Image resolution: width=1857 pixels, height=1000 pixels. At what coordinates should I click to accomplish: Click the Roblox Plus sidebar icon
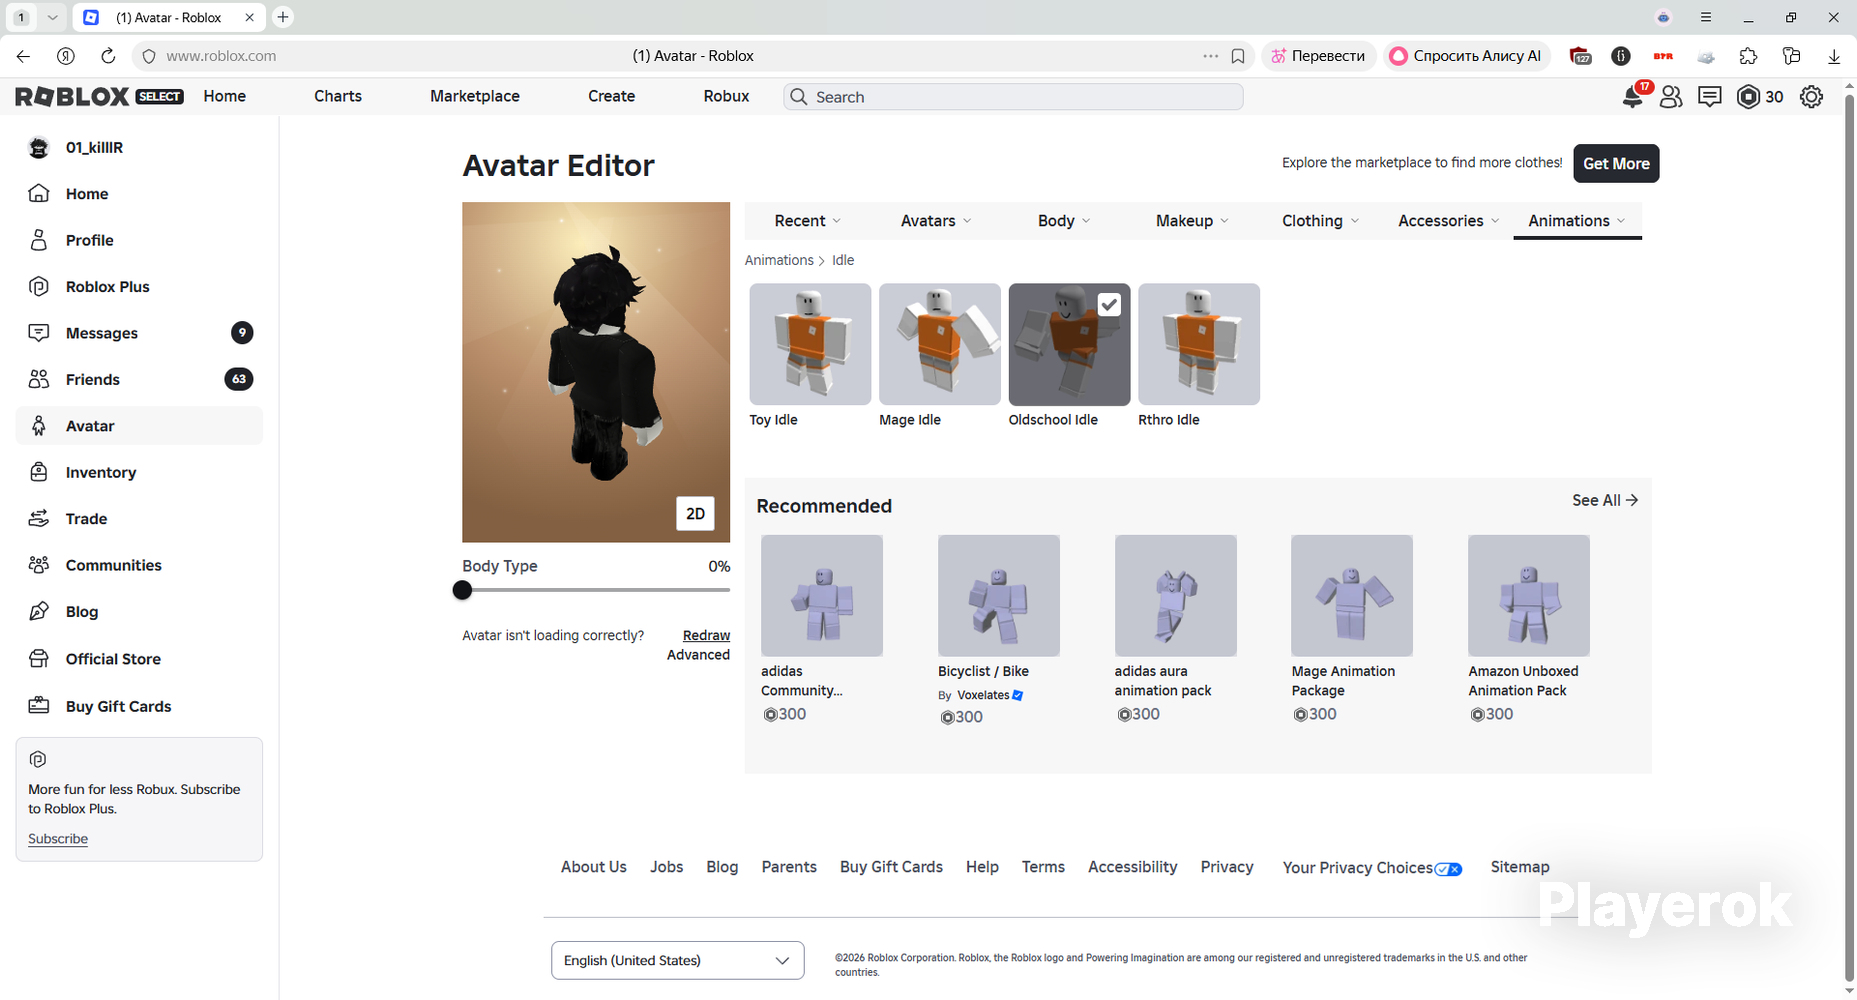[x=39, y=286]
